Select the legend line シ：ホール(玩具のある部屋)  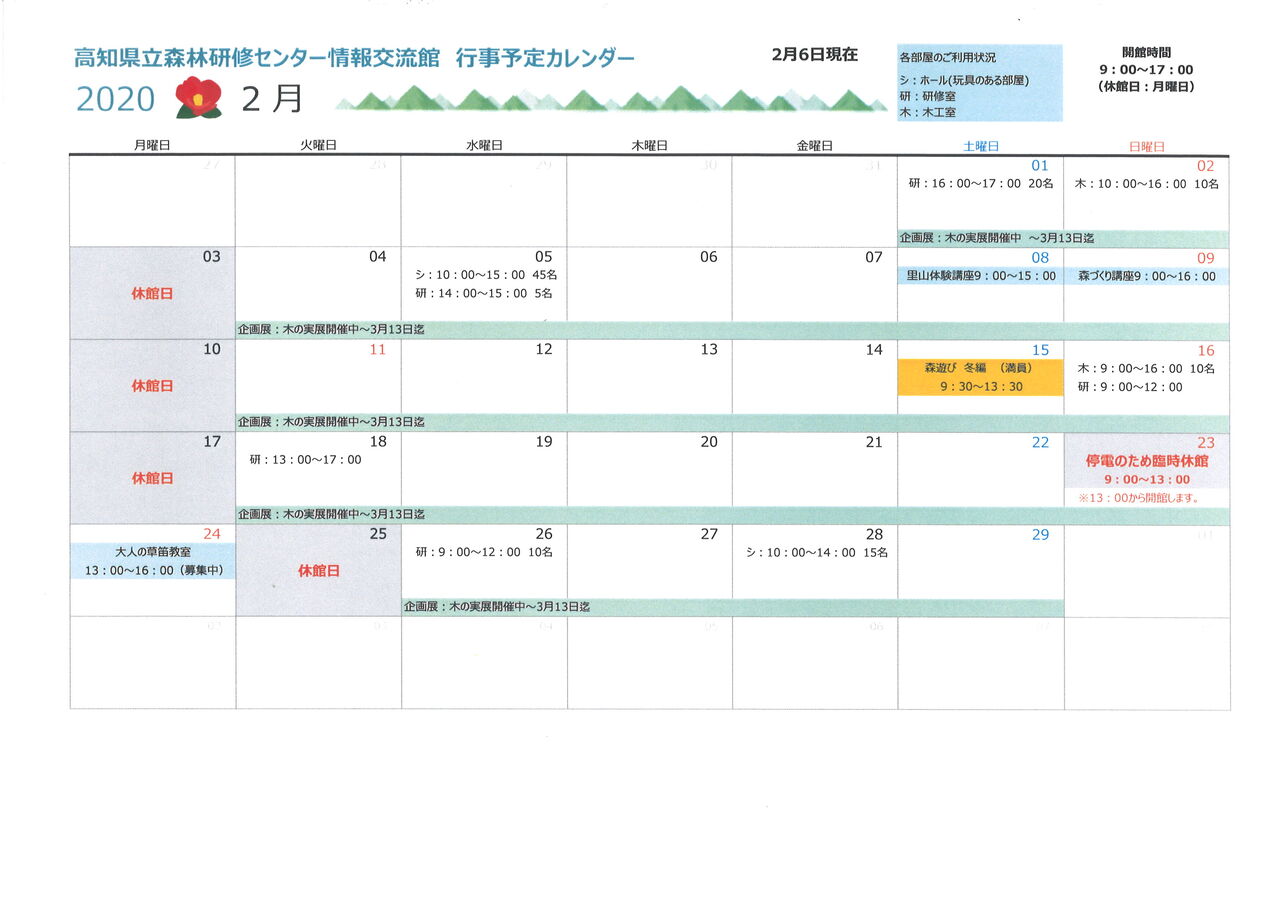(964, 80)
